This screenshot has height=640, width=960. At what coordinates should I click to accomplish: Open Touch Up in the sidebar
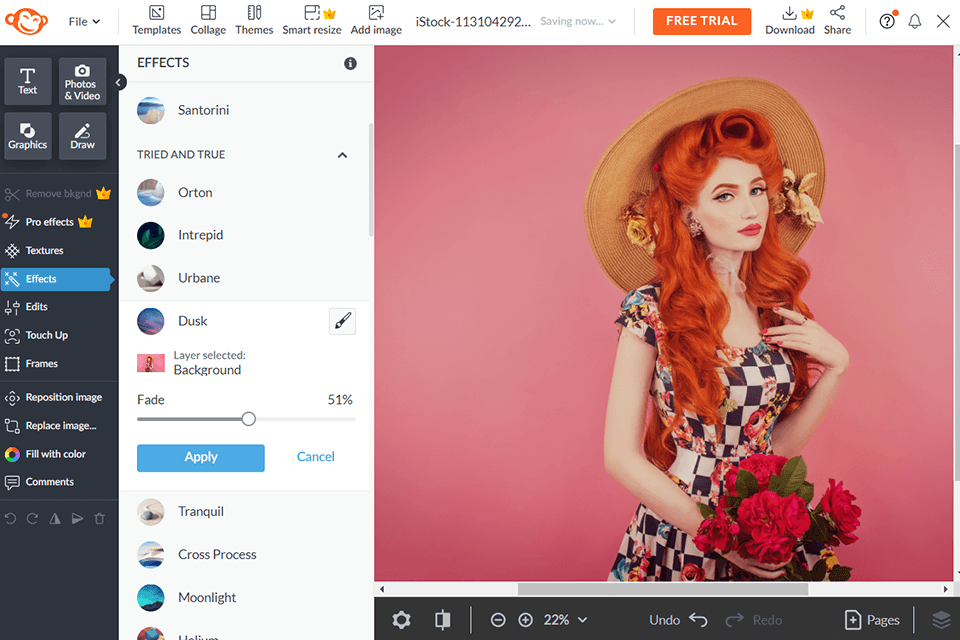[x=46, y=335]
